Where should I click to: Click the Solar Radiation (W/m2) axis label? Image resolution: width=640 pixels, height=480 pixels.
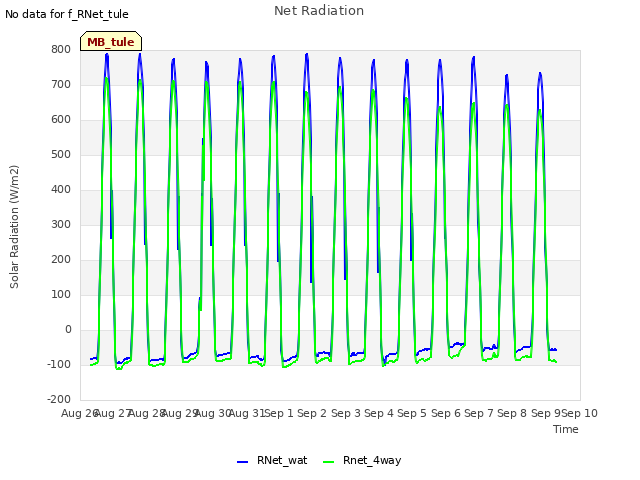pos(14,227)
